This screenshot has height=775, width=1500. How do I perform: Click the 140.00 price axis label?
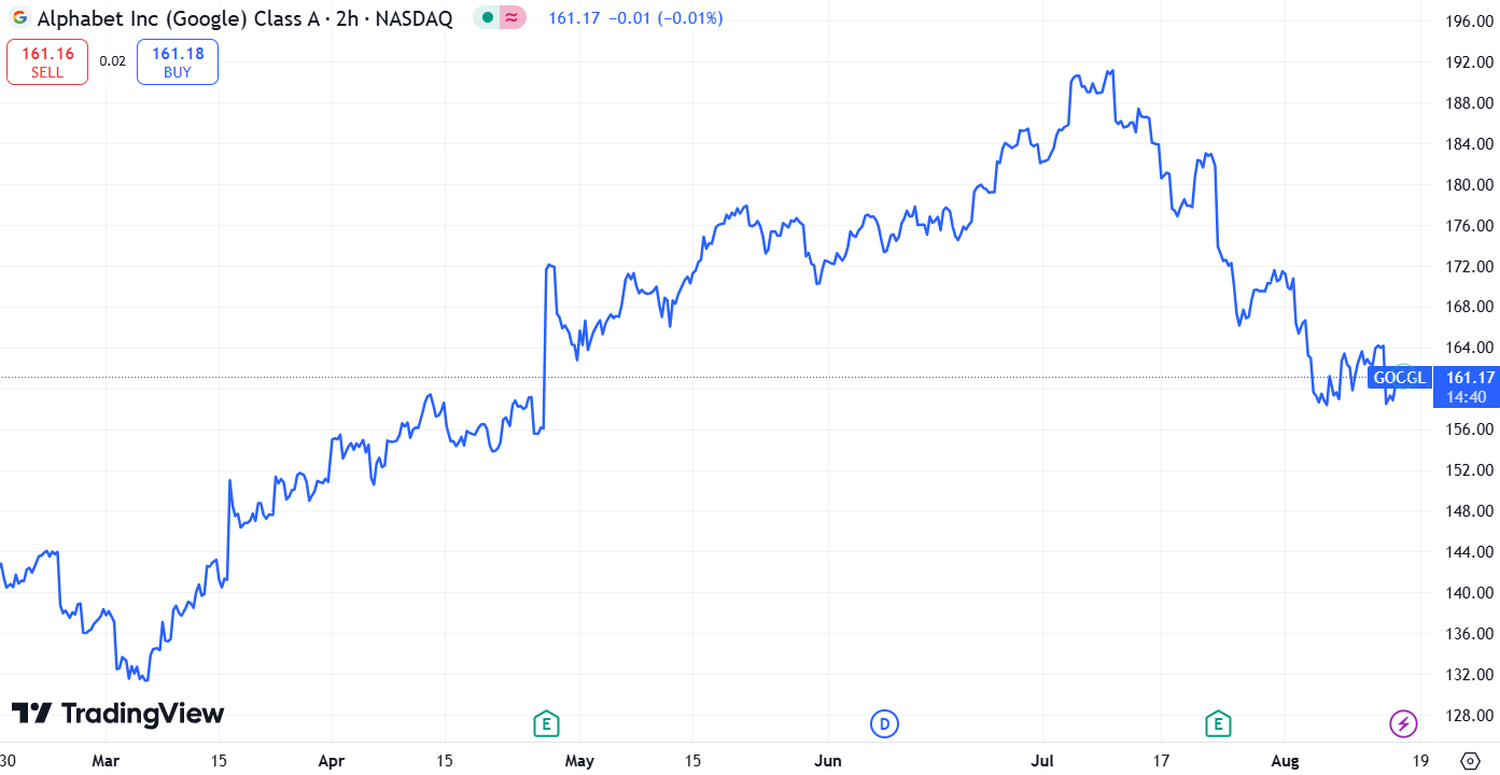click(1469, 593)
